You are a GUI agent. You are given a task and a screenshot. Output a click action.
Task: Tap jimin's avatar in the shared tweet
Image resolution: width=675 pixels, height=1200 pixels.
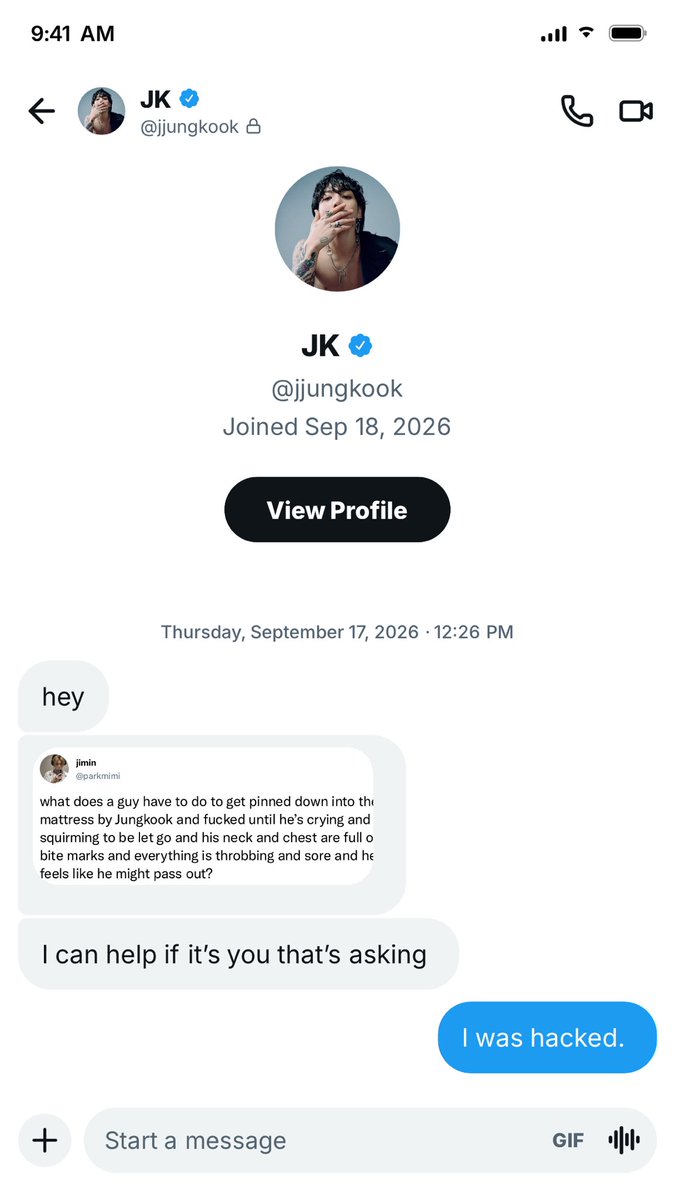tap(54, 769)
